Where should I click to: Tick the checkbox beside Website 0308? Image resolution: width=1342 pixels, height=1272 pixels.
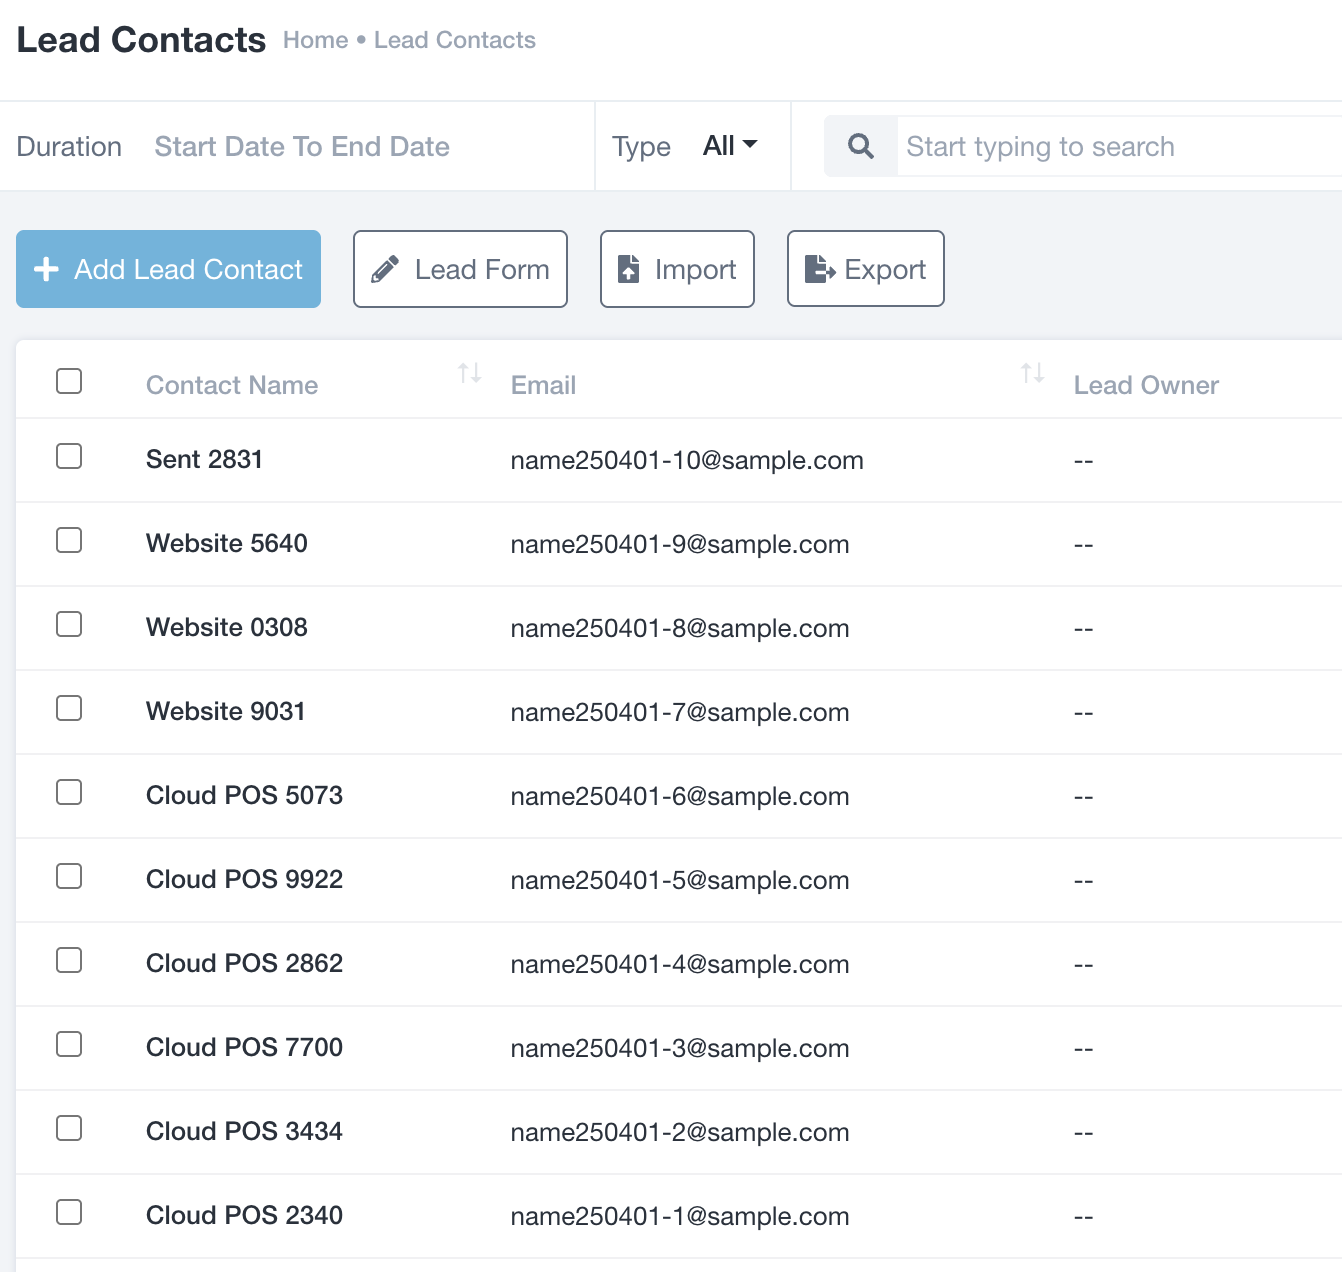click(x=69, y=625)
